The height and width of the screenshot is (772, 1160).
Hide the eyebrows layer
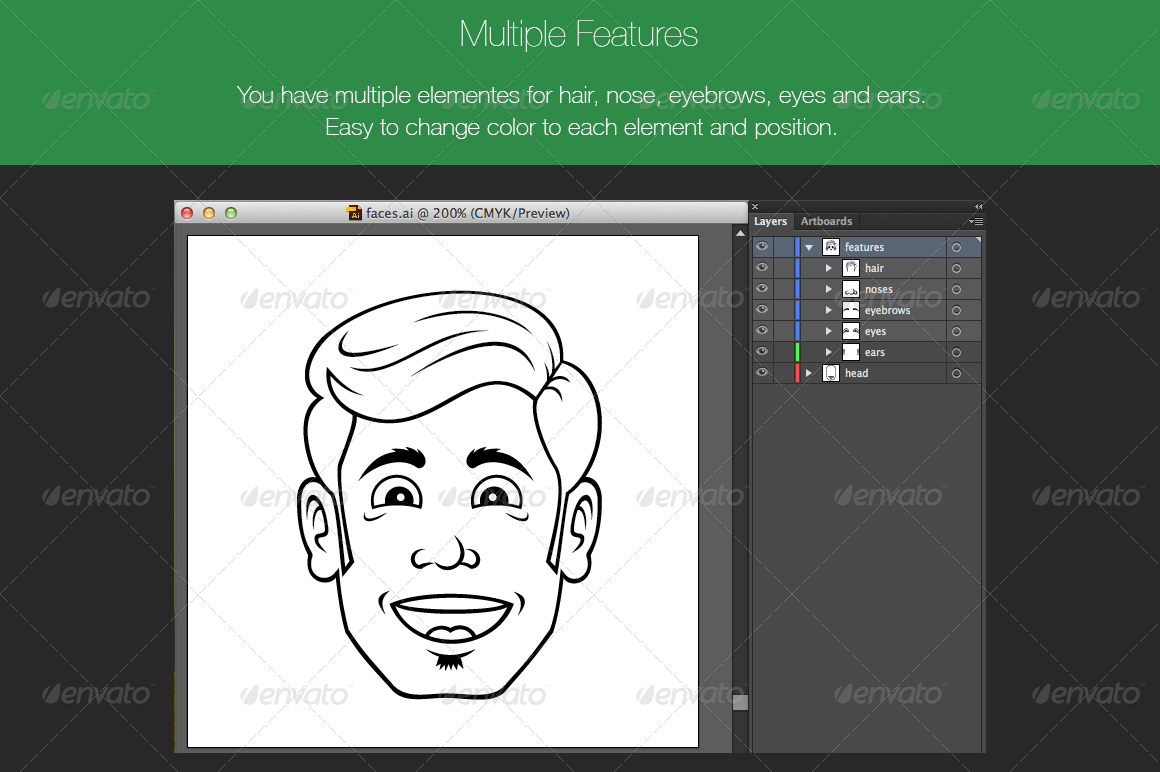(x=762, y=309)
